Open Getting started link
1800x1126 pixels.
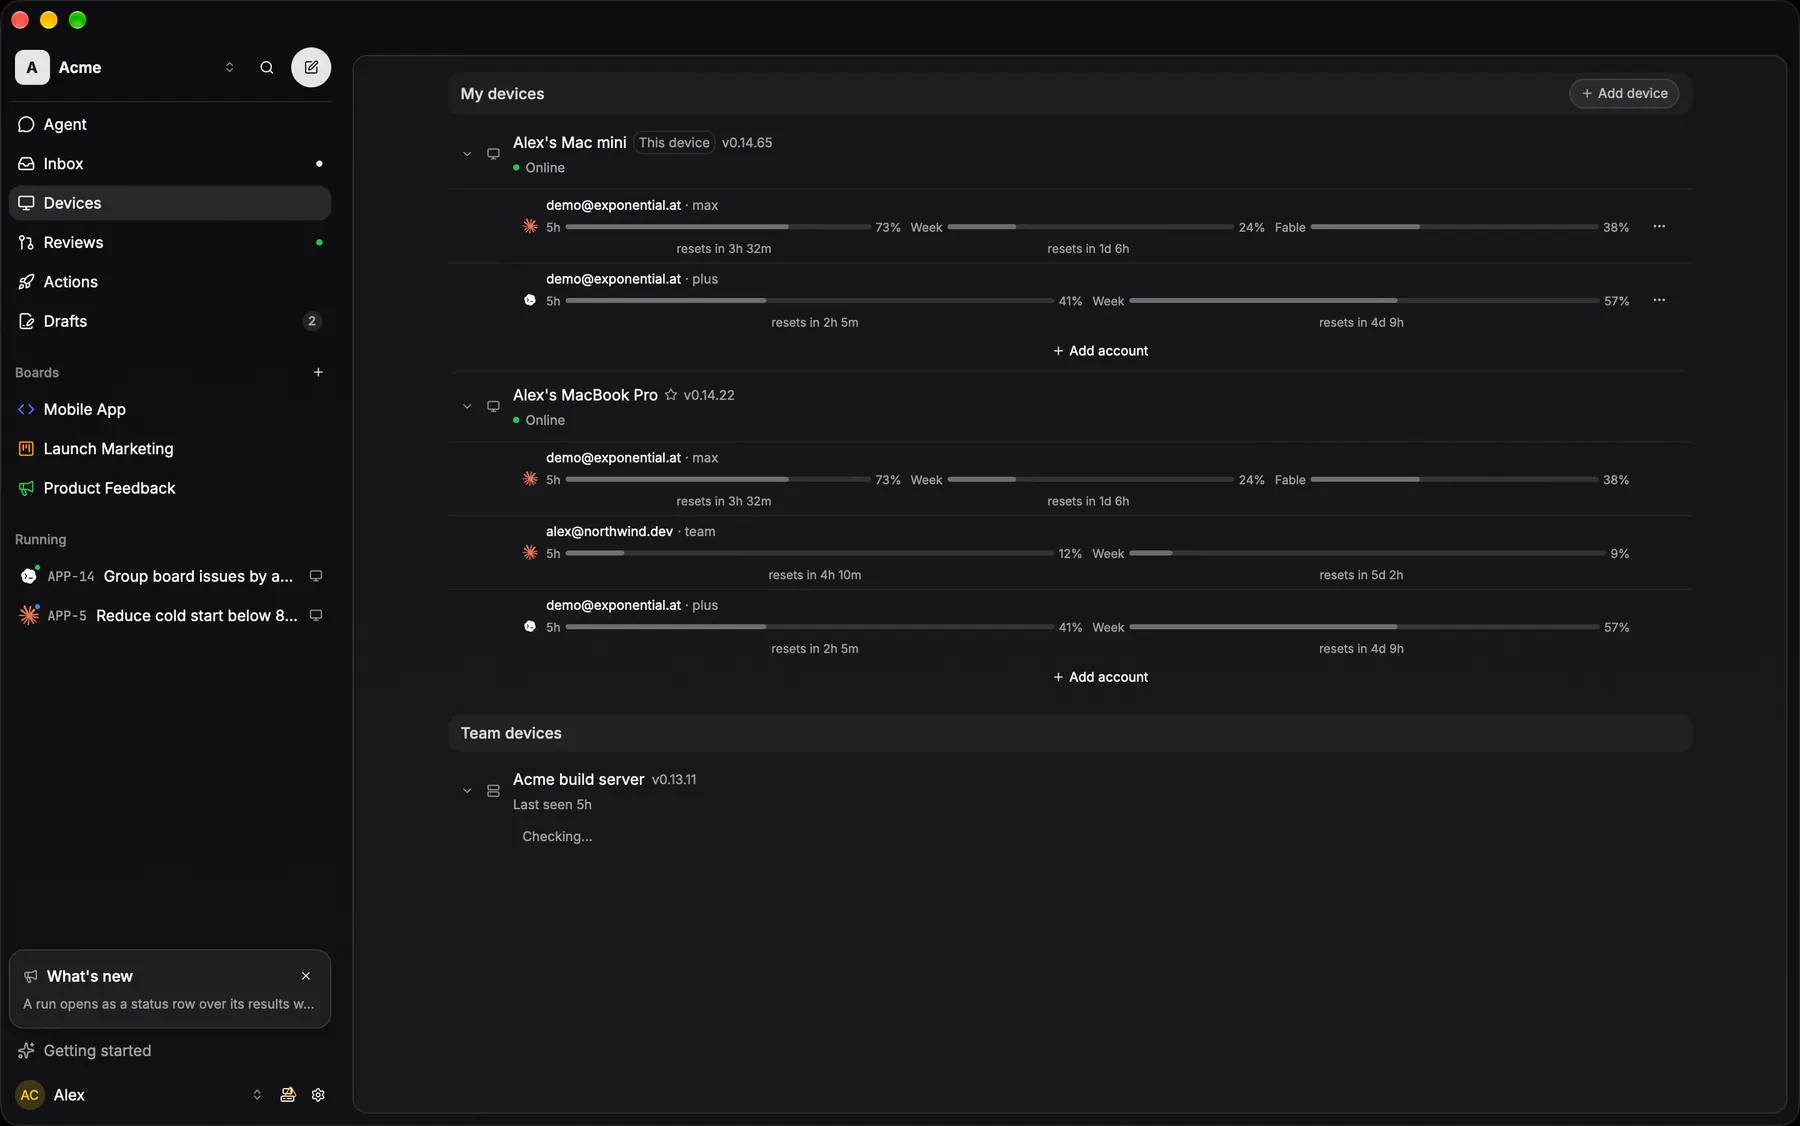[x=97, y=1051]
